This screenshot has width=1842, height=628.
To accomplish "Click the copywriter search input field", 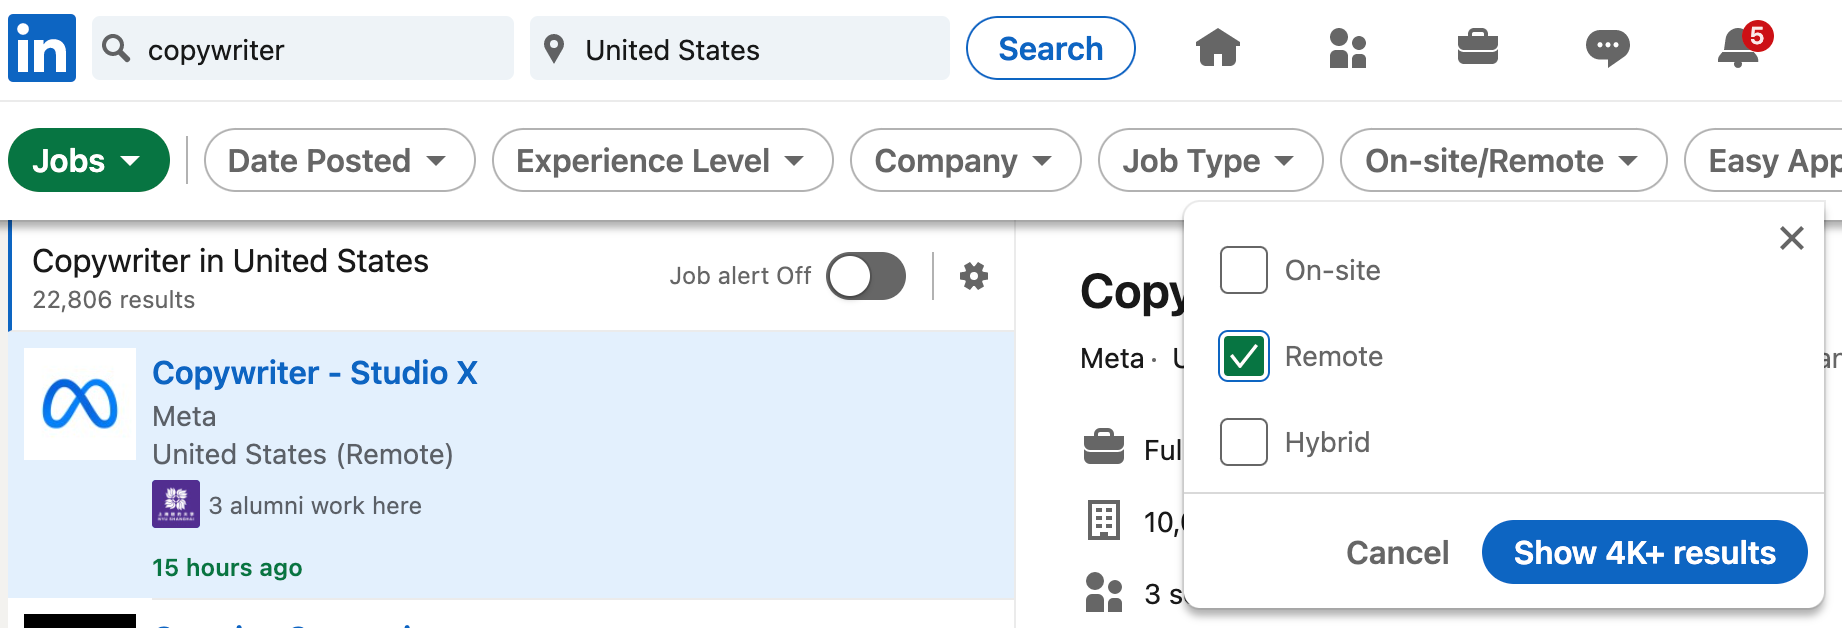I will 320,49.
